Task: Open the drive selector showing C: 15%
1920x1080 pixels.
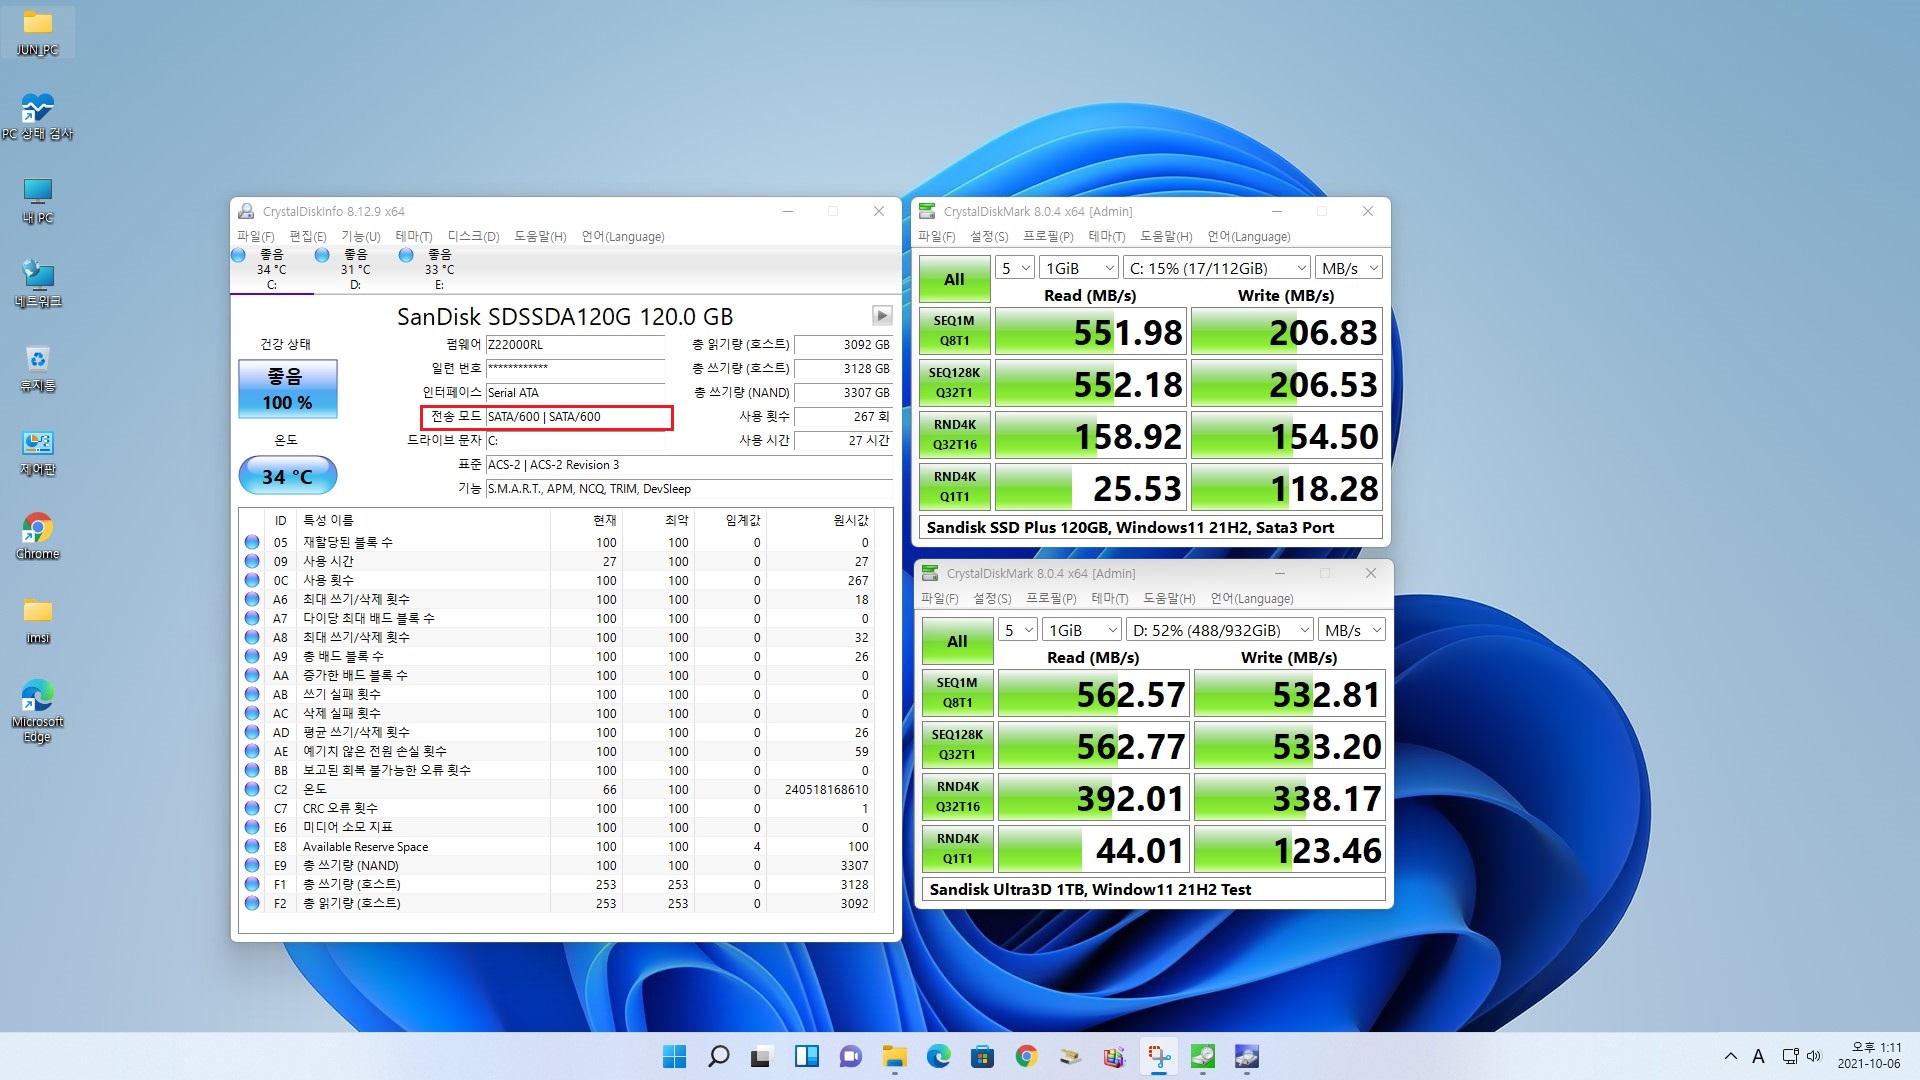Action: [1216, 268]
